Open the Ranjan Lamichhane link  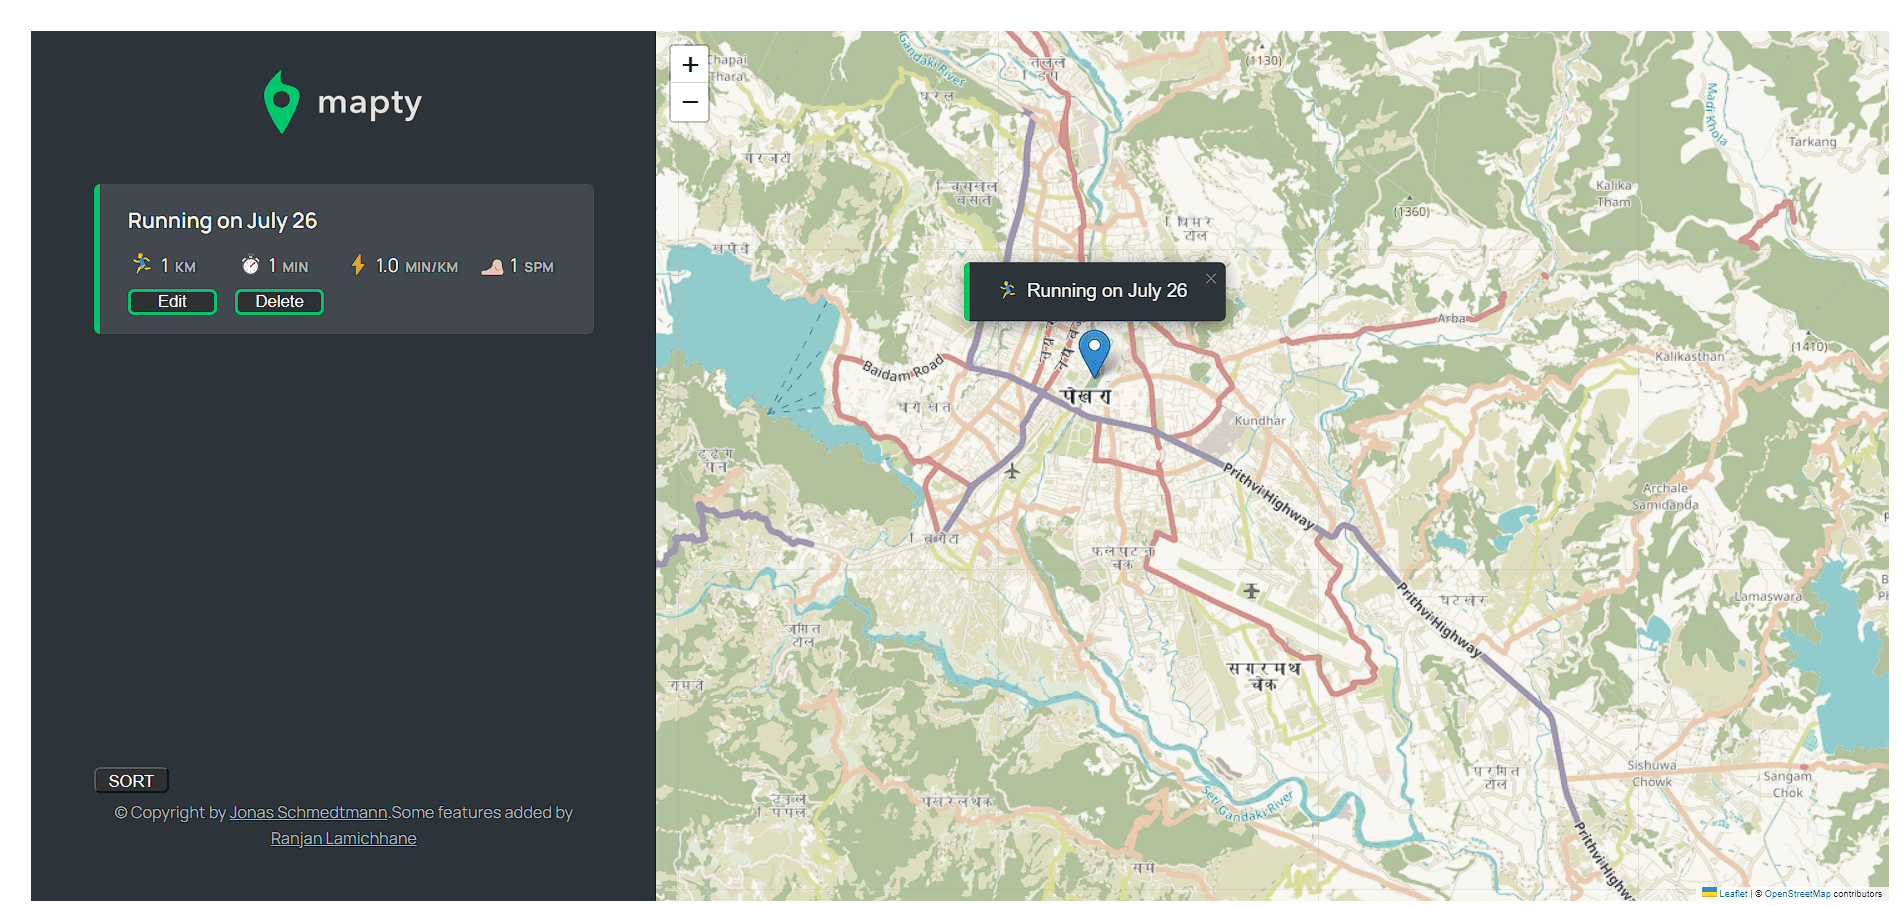343,838
